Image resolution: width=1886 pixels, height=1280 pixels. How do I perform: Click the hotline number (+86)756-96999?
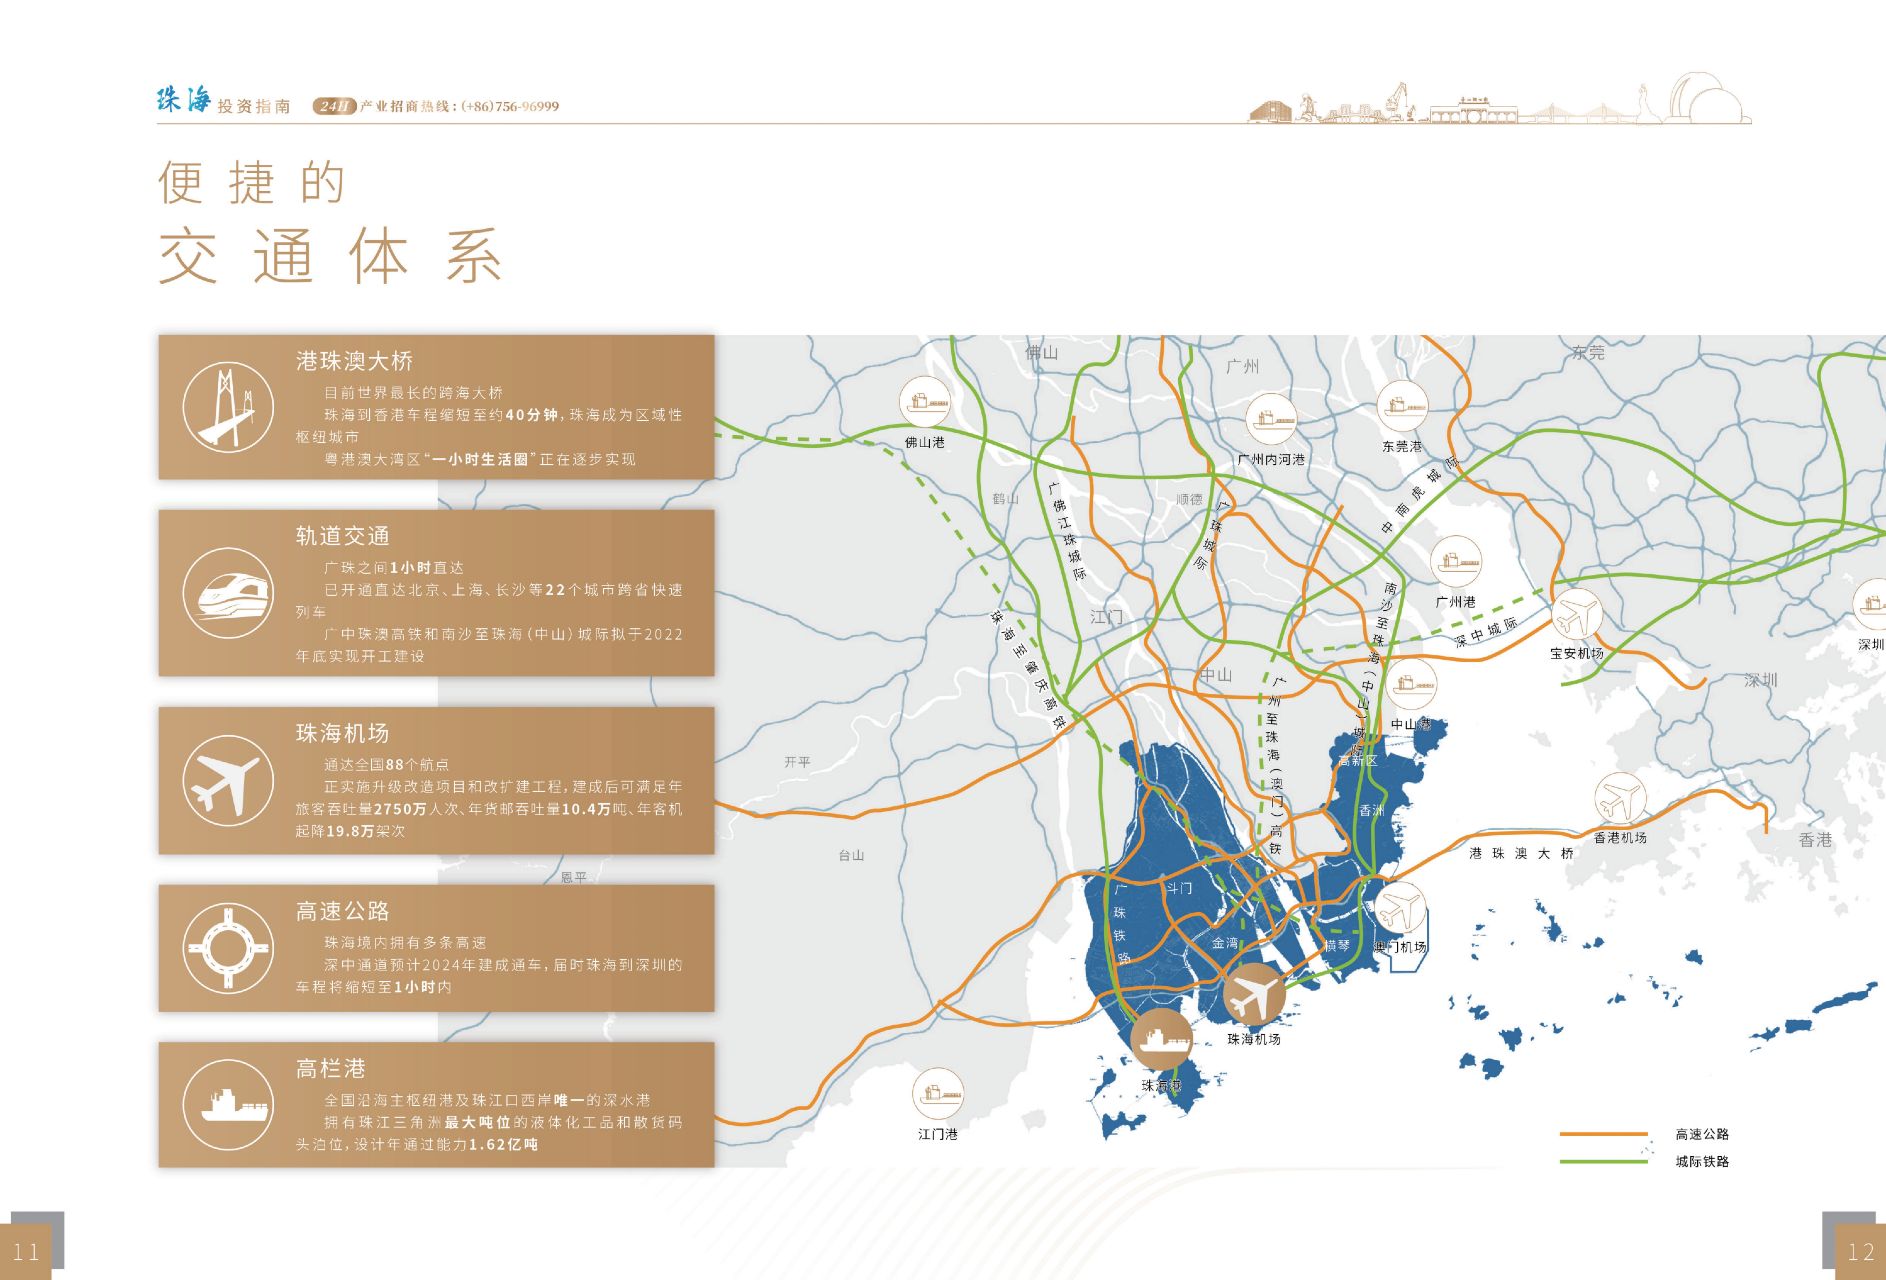pos(510,106)
